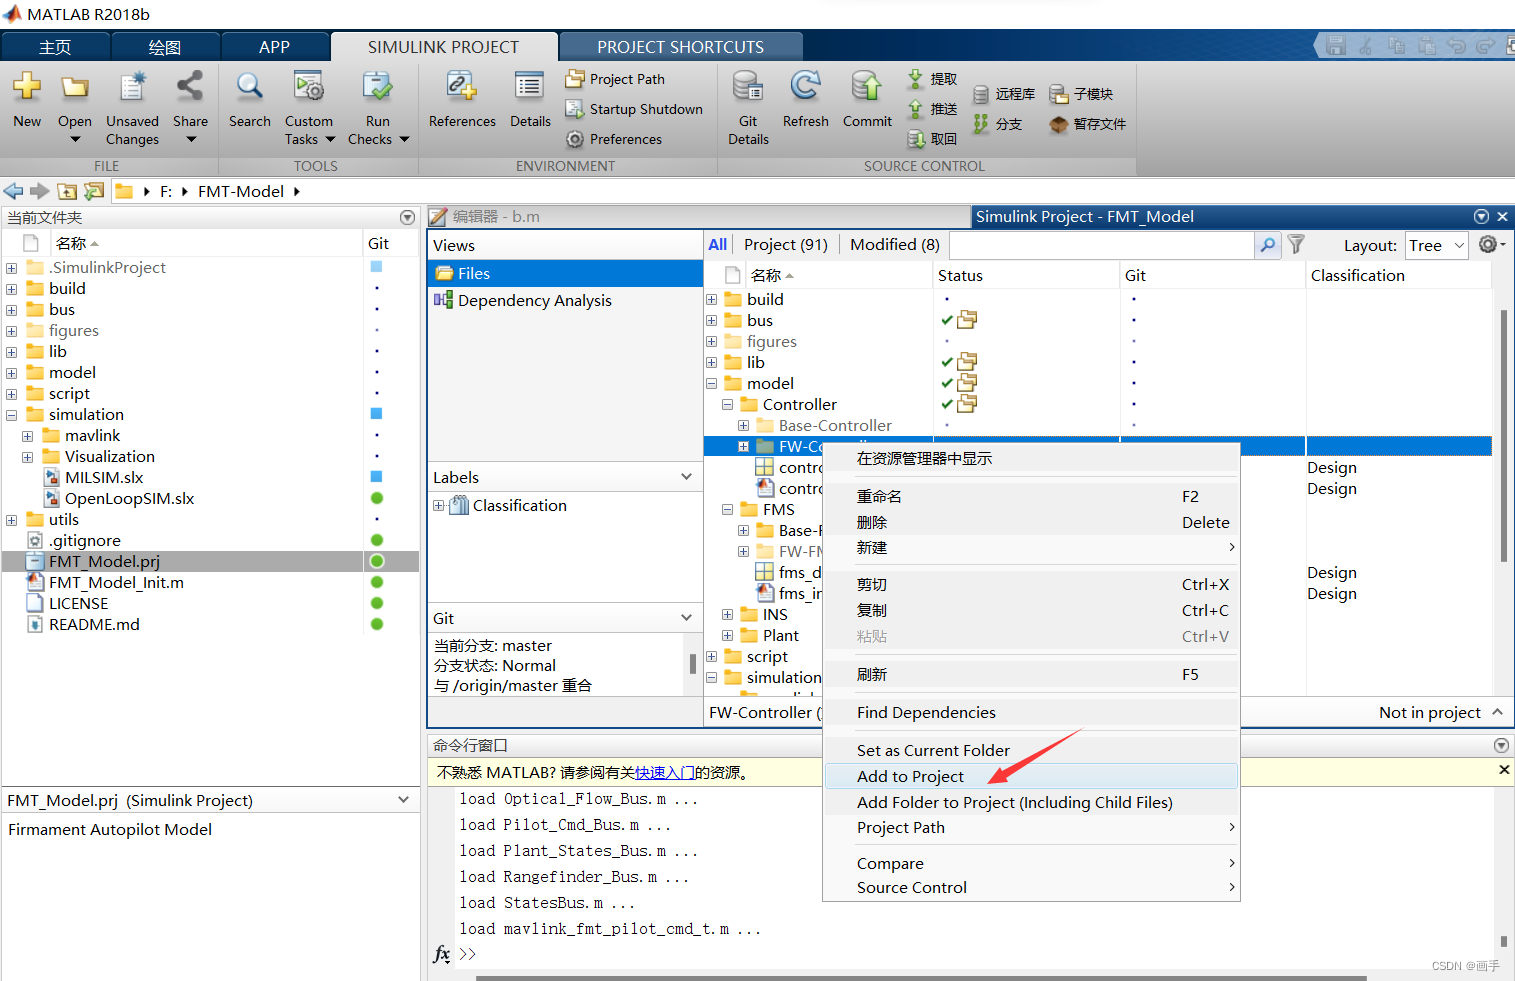
Task: Show Project (91) files filter
Action: [786, 245]
